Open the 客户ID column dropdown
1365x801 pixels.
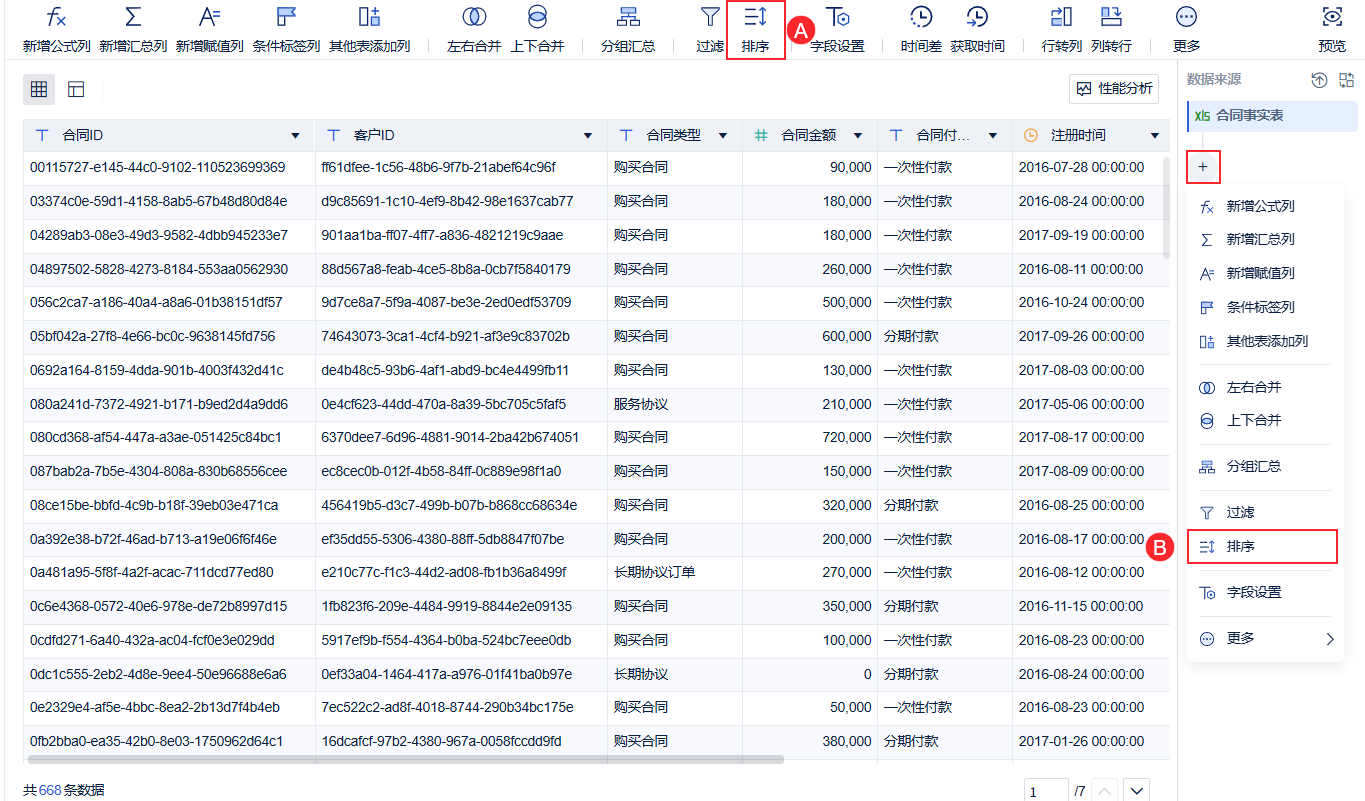point(587,135)
